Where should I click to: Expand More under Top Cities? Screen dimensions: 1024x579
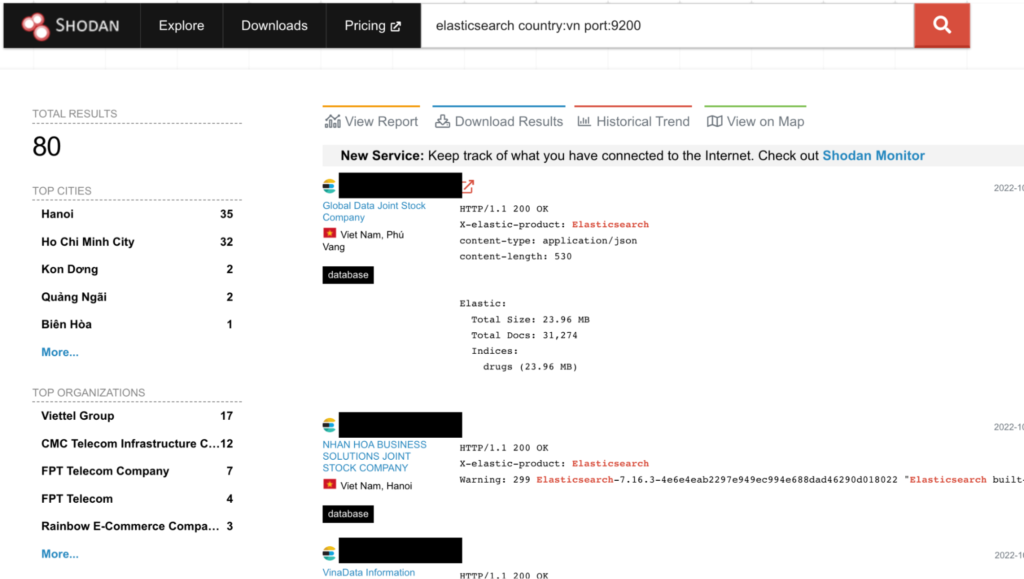(x=59, y=352)
